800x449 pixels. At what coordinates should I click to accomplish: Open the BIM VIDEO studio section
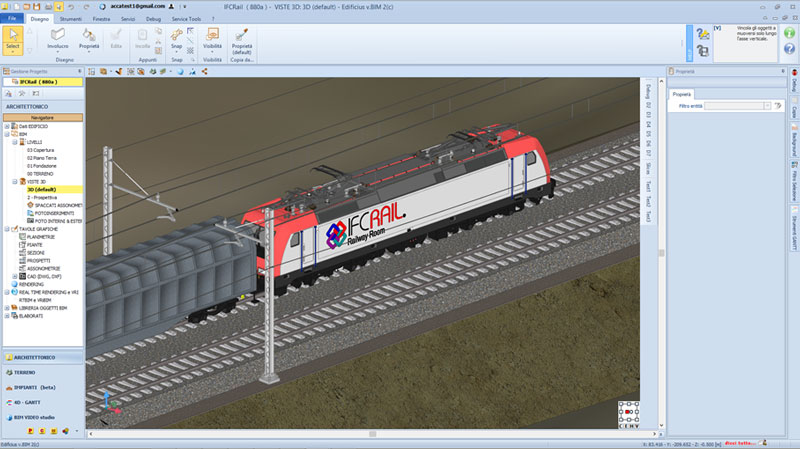(x=43, y=417)
